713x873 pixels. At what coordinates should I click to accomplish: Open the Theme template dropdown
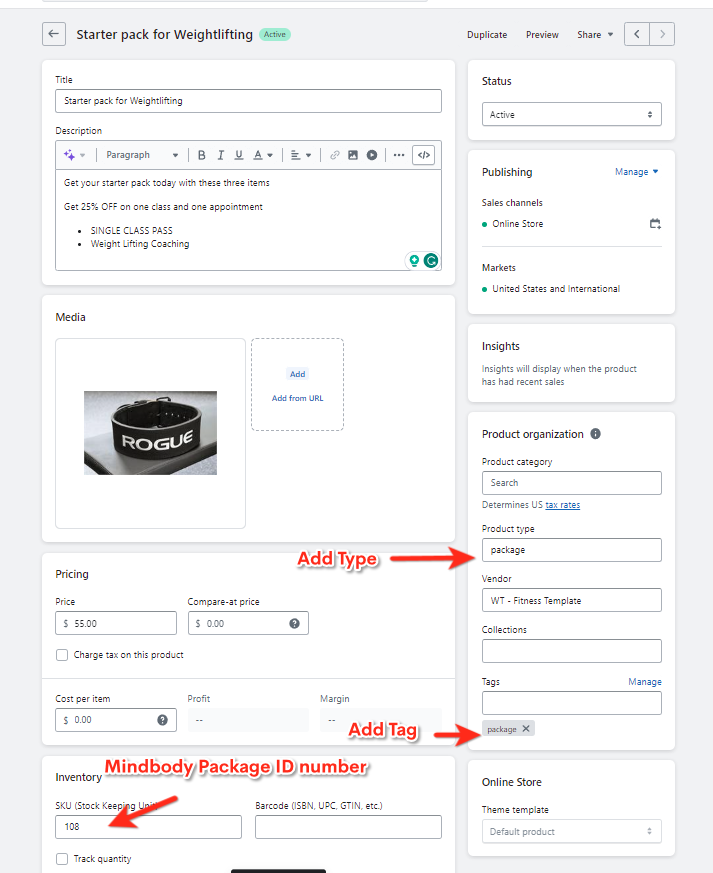tap(571, 831)
